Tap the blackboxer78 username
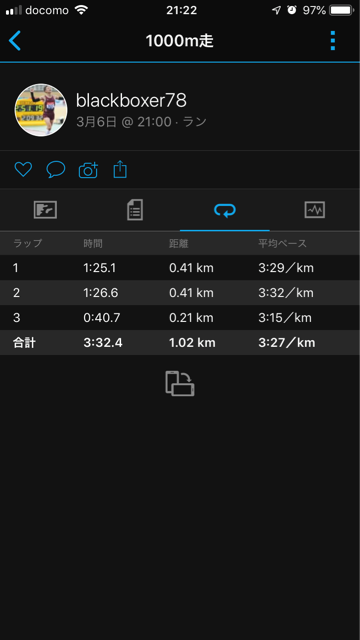The width and height of the screenshot is (360, 640). [x=131, y=101]
